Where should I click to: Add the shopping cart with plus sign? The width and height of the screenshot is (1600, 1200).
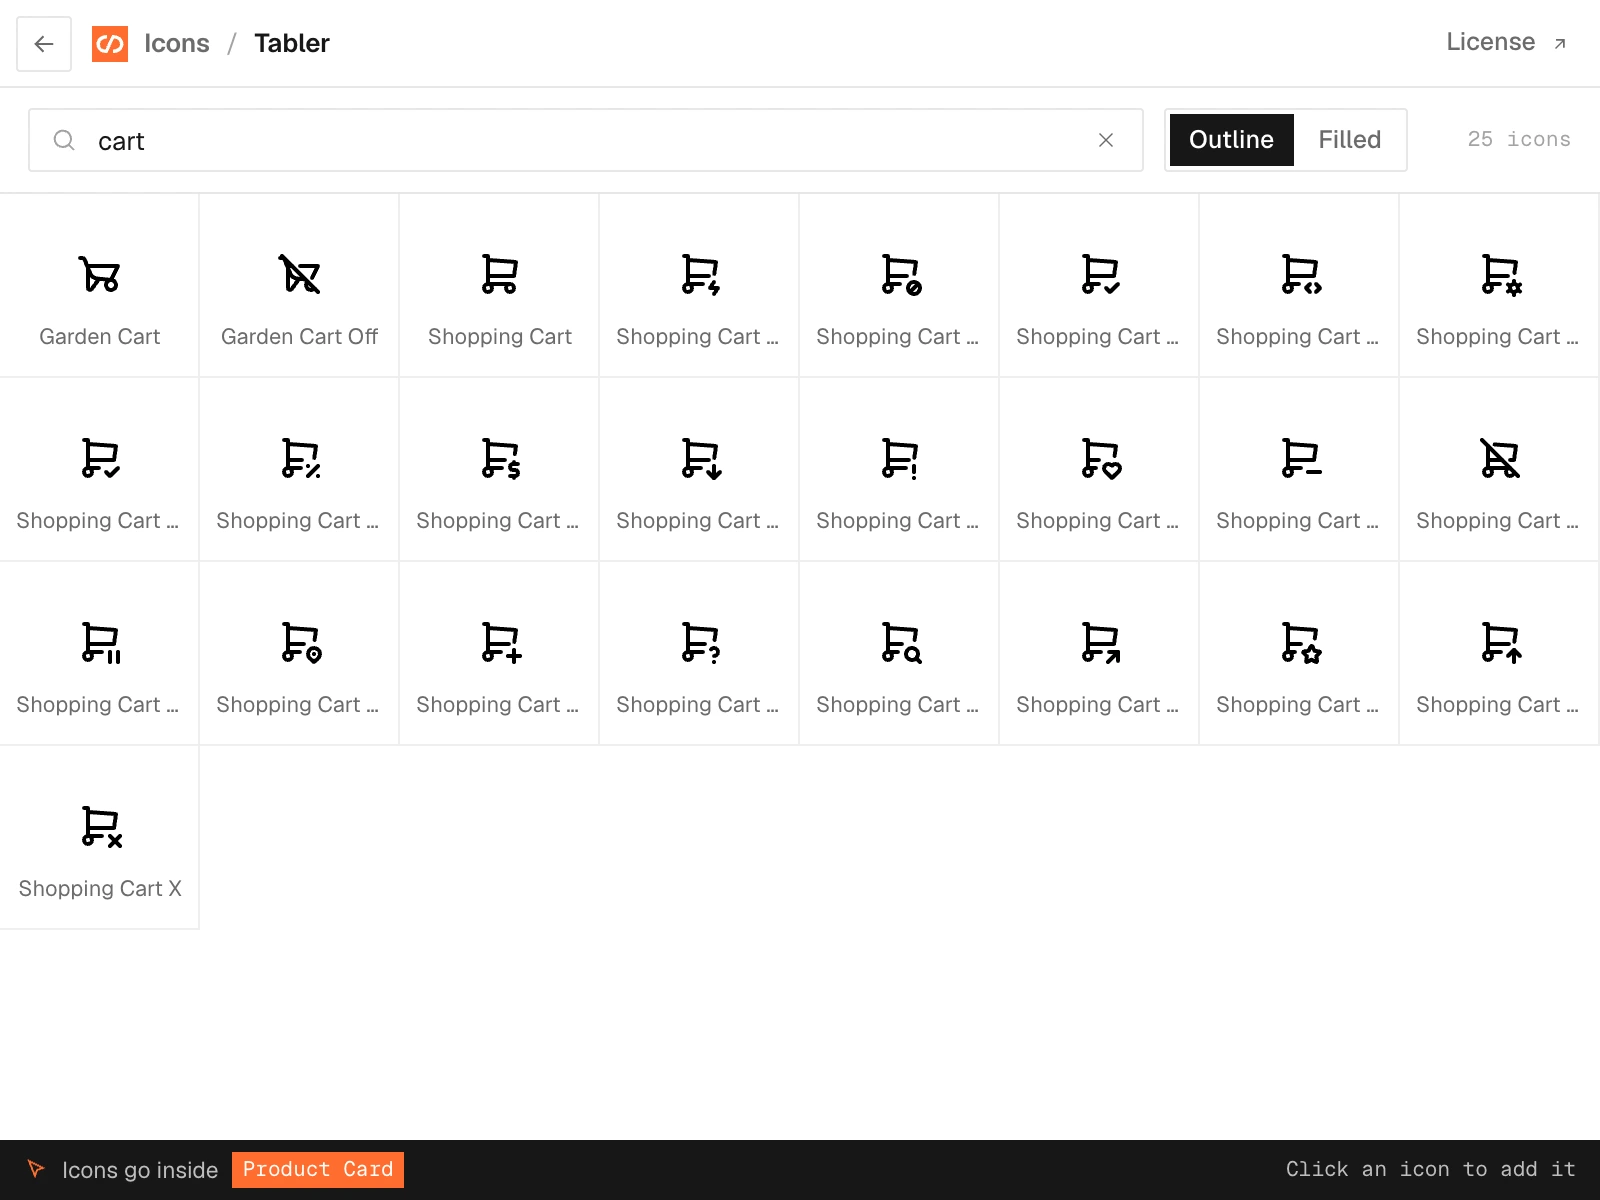click(500, 654)
